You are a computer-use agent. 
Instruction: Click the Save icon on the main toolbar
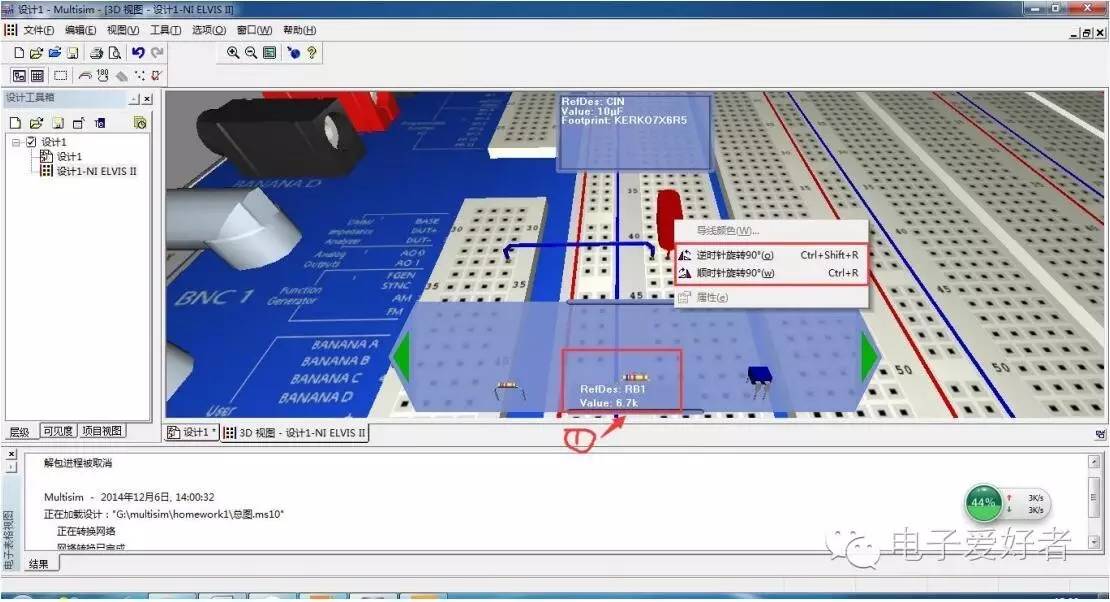(x=73, y=52)
